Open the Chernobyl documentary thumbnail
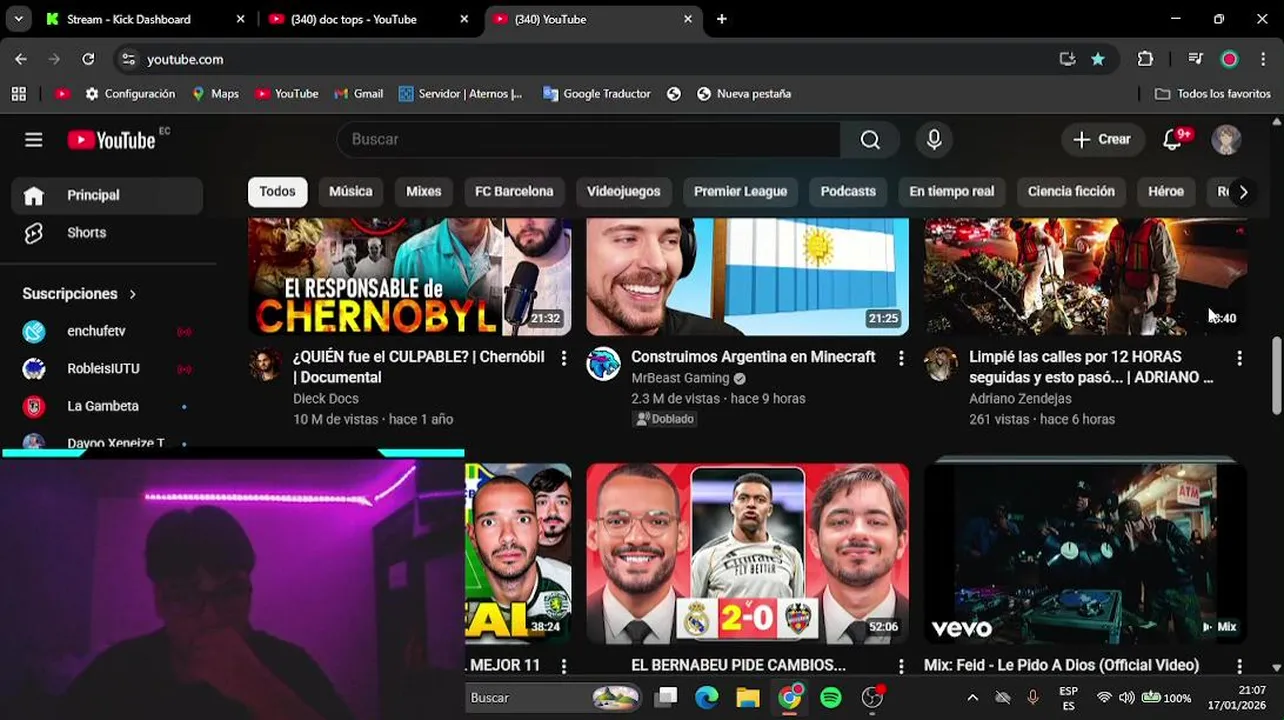This screenshot has width=1284, height=720. point(410,277)
